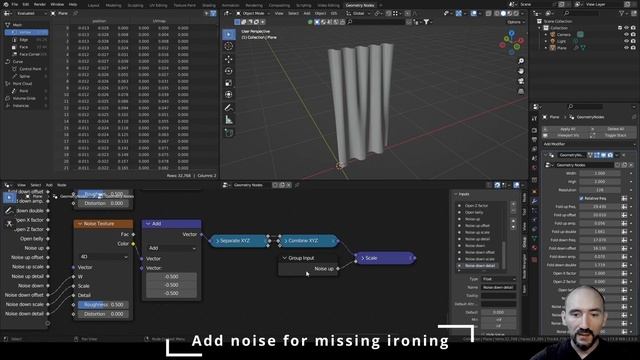Image resolution: width=640 pixels, height=360 pixels.
Task: Open the node editor Add menu
Action: tap(49, 185)
